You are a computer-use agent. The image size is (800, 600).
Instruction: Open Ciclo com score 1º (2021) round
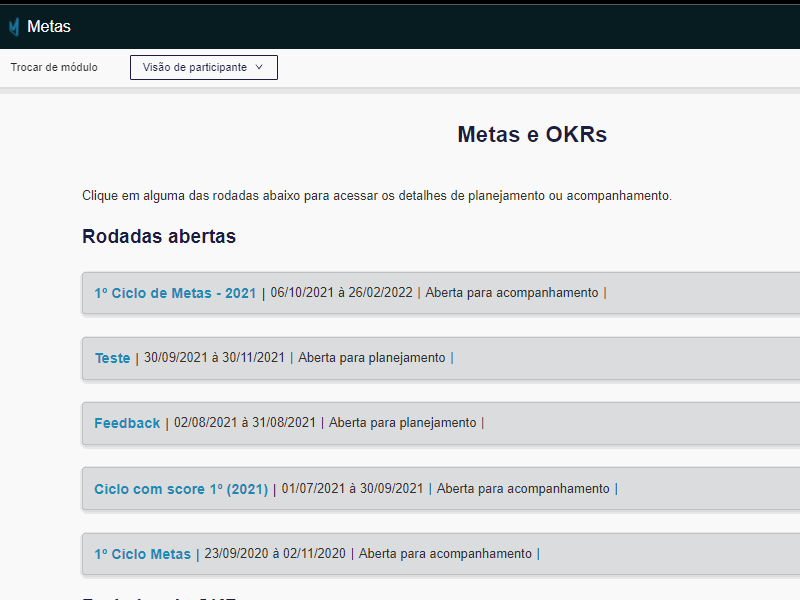(181, 489)
